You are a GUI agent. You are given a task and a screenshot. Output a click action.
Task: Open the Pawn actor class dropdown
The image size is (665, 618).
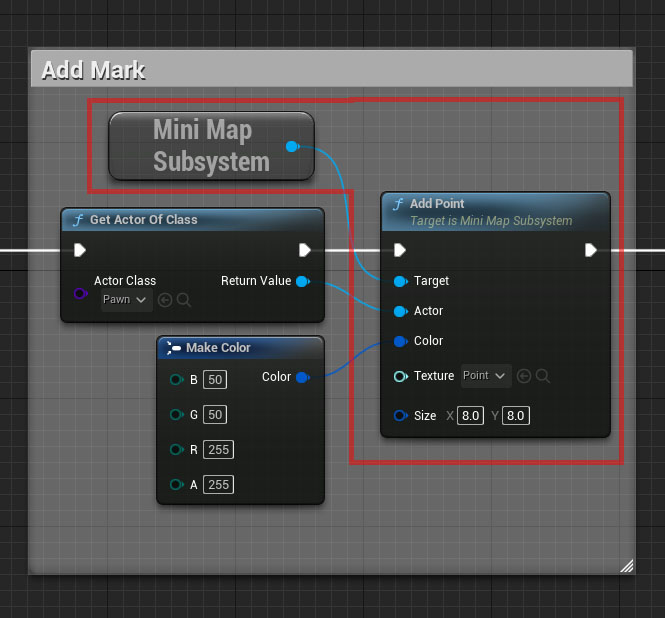tap(126, 300)
